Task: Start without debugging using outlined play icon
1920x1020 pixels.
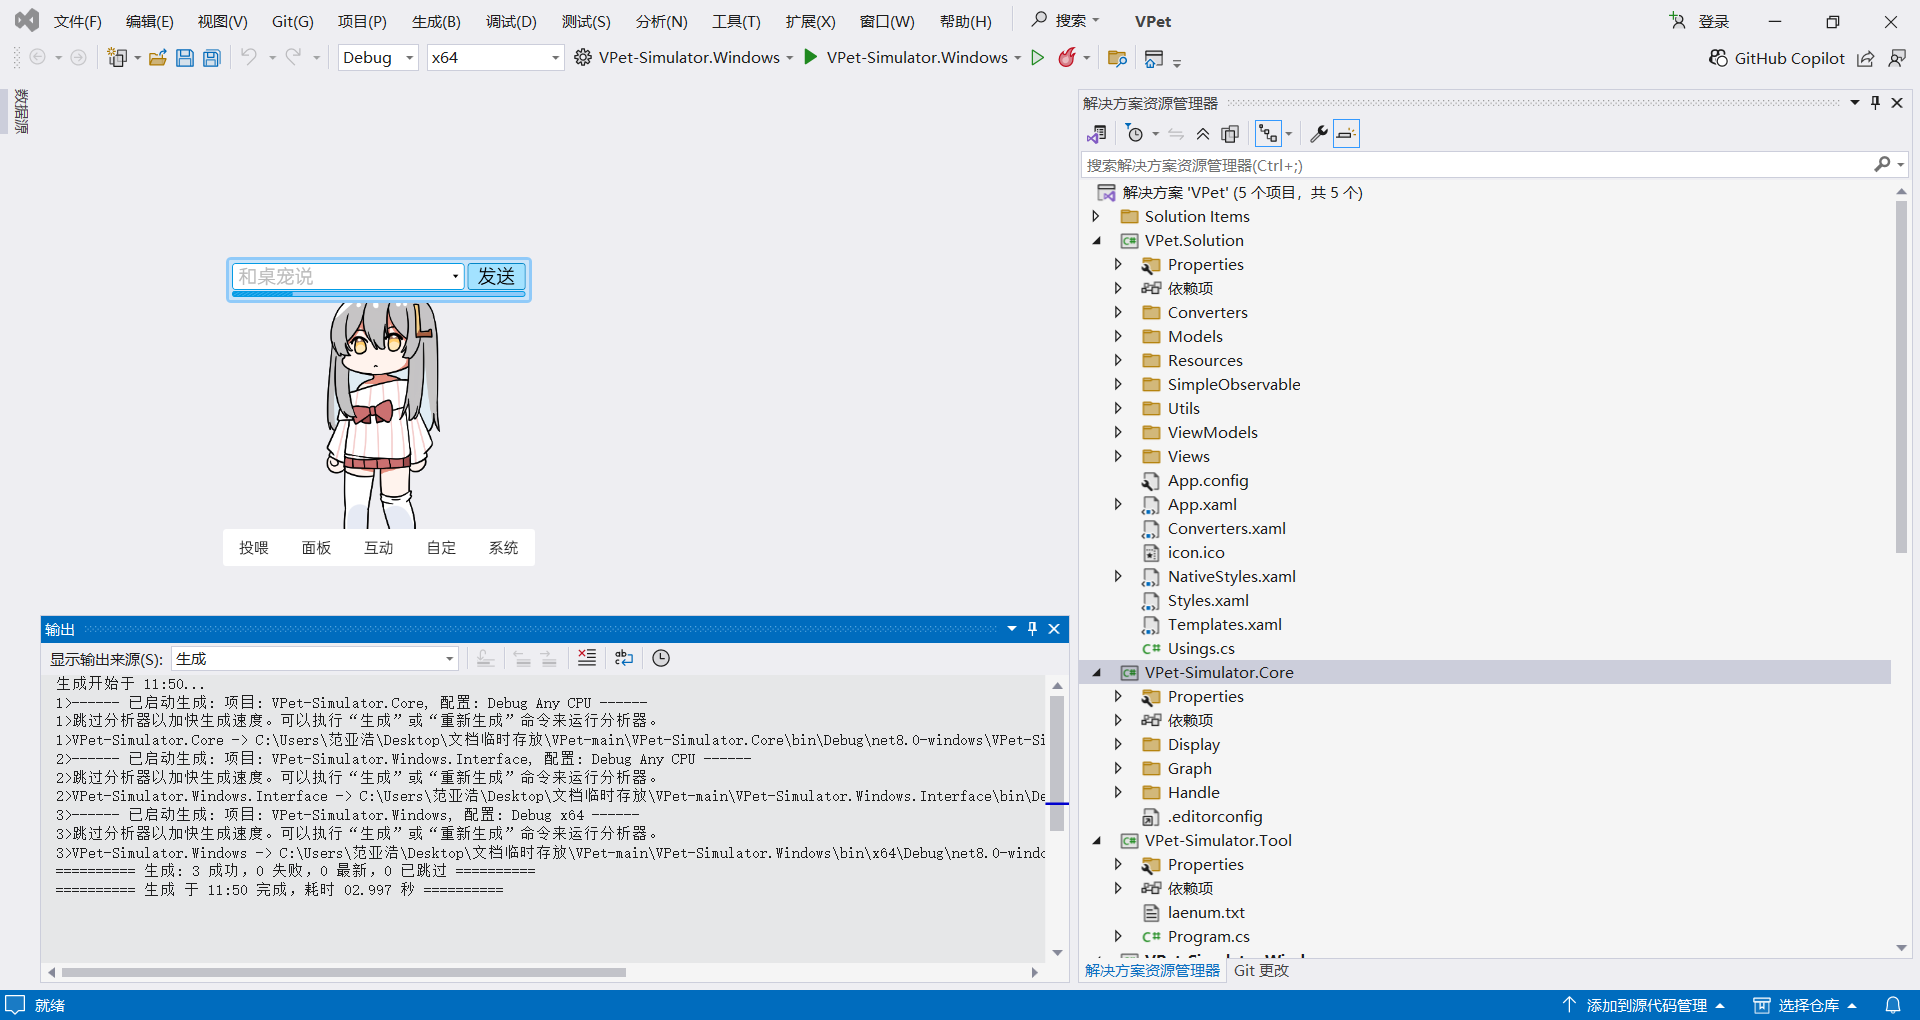Action: (x=1038, y=57)
